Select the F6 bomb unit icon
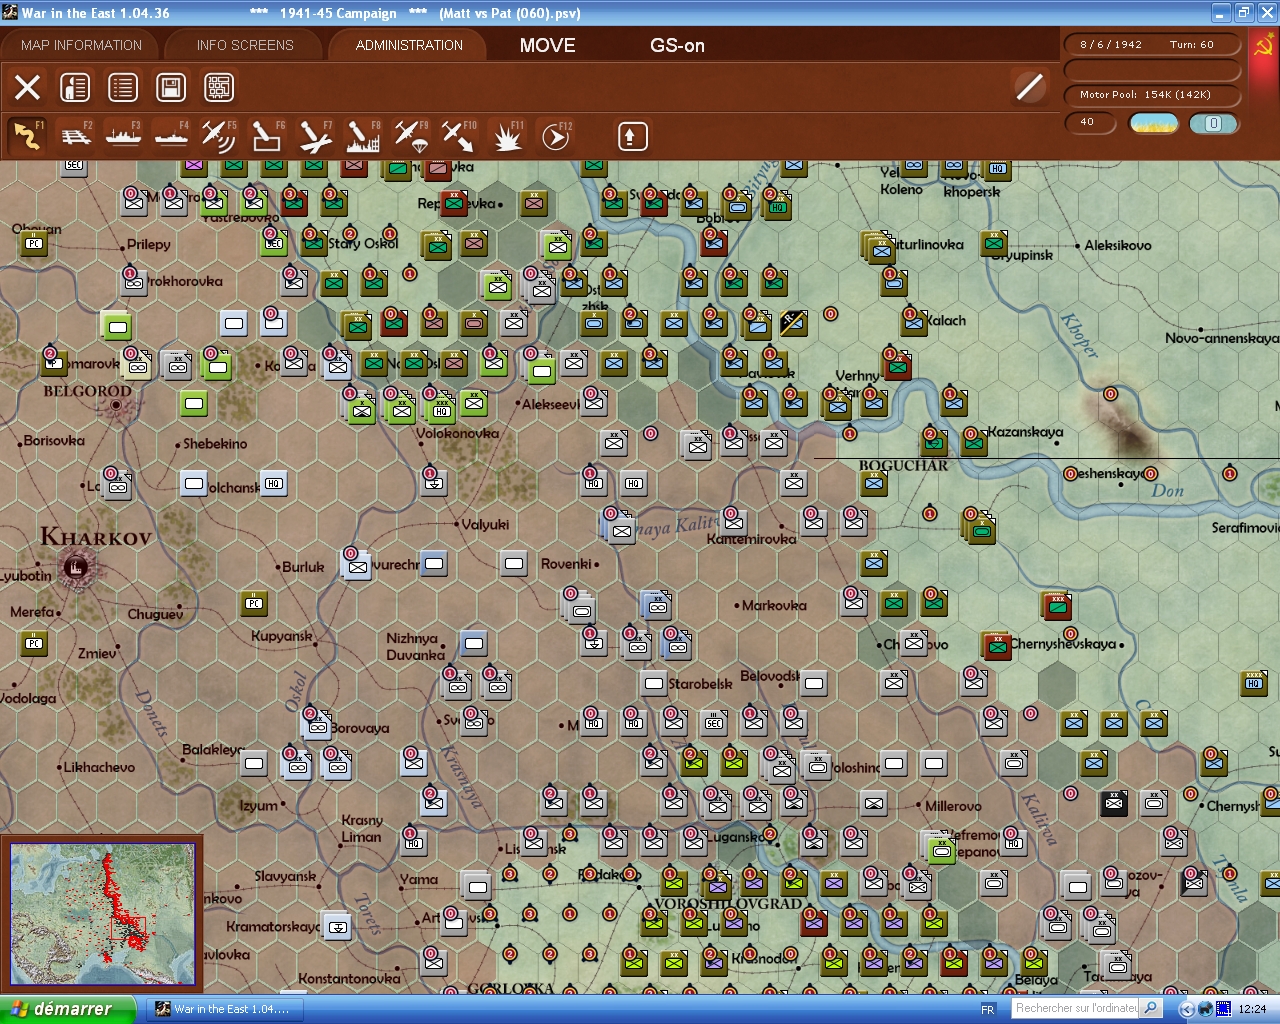The height and width of the screenshot is (1024, 1280). coord(267,136)
